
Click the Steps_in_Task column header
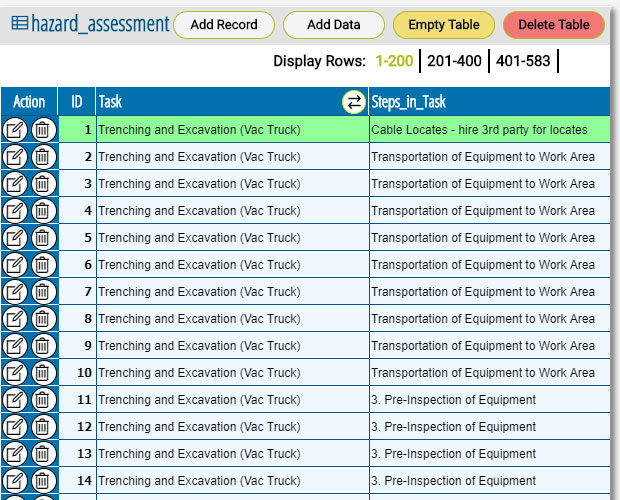tap(408, 102)
